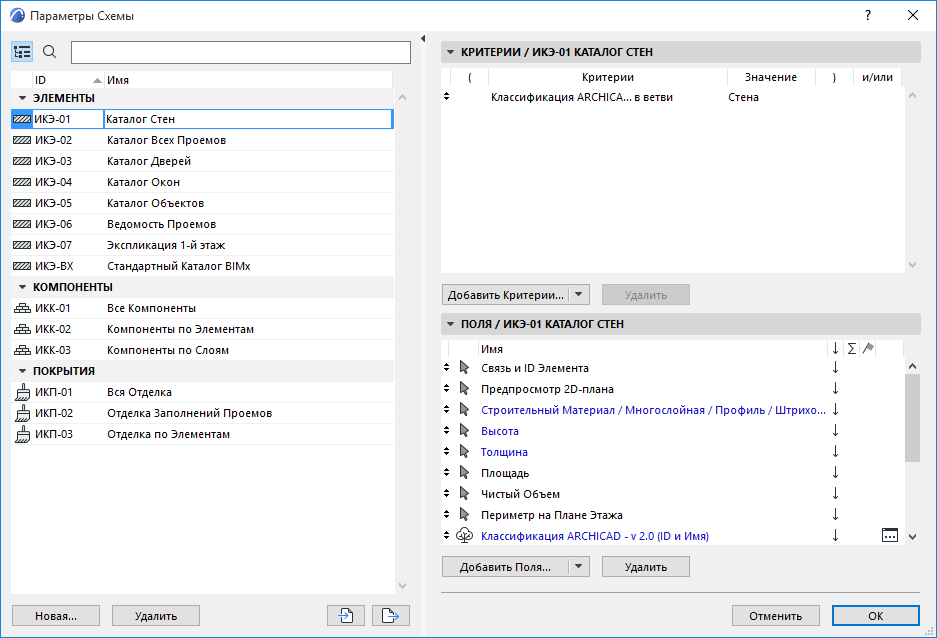Click sort arrow of Толщина field

point(835,452)
